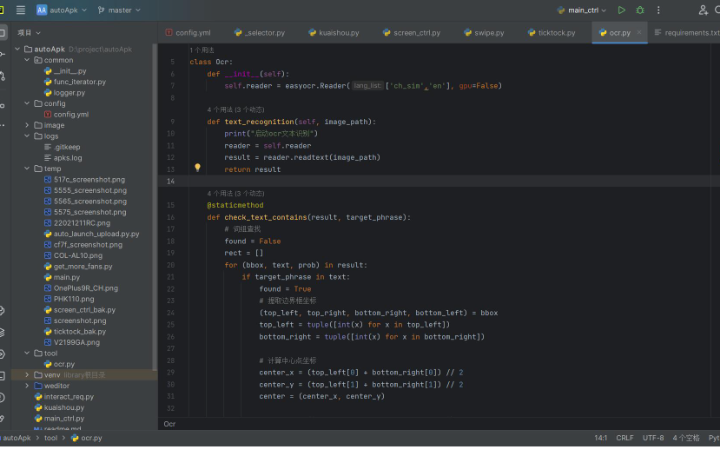
Task: Open apks.log in project tree
Action: [x=63, y=158]
